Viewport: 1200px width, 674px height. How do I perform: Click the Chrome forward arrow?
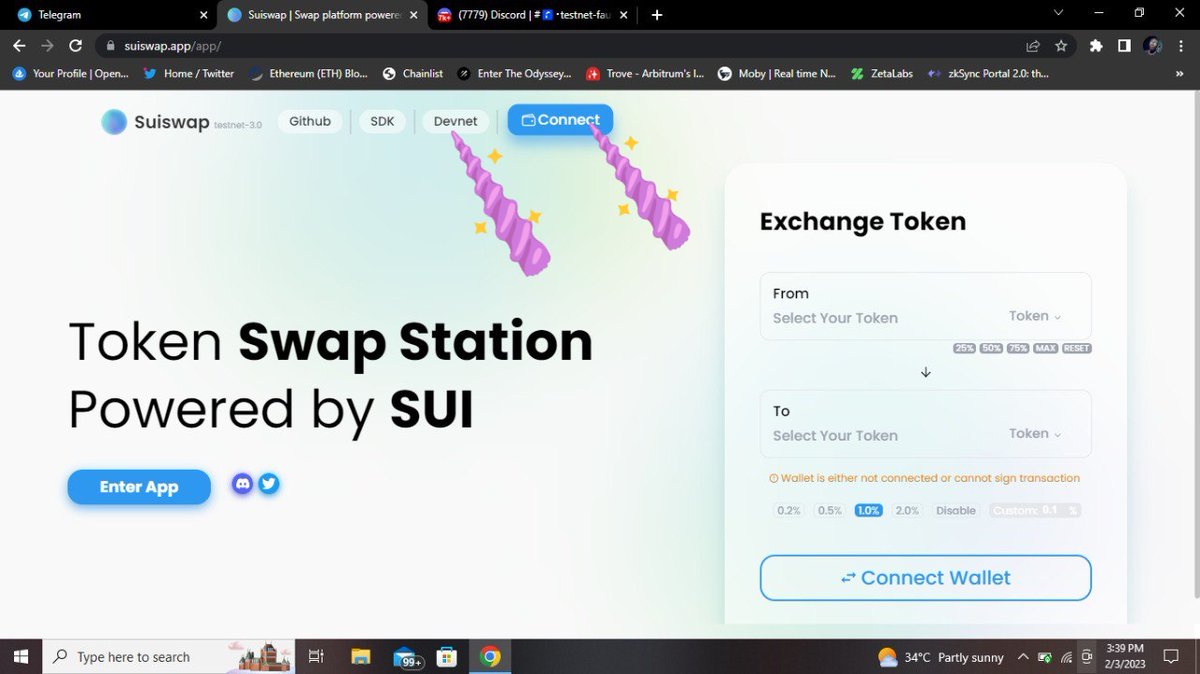click(47, 46)
